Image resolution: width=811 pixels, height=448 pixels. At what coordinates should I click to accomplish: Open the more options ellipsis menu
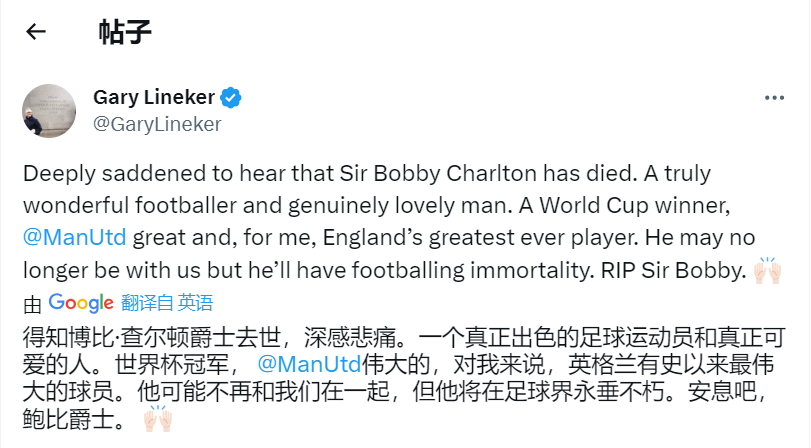click(x=774, y=98)
